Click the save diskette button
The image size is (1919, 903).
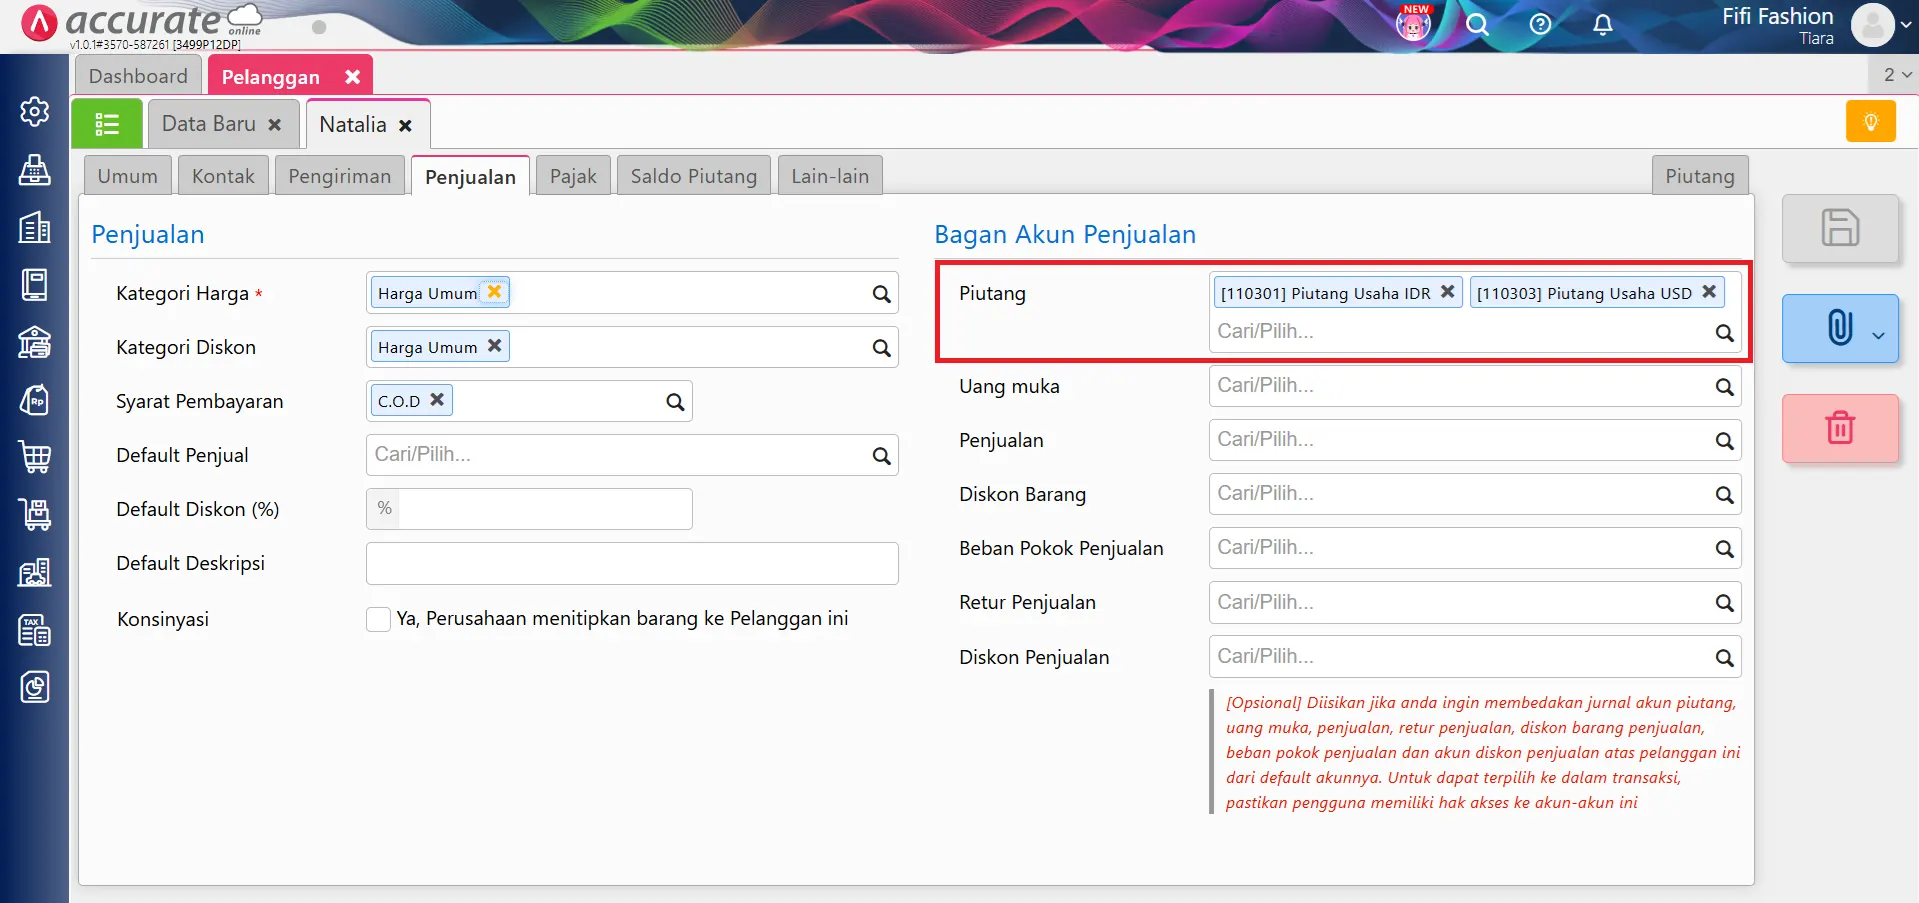point(1840,228)
